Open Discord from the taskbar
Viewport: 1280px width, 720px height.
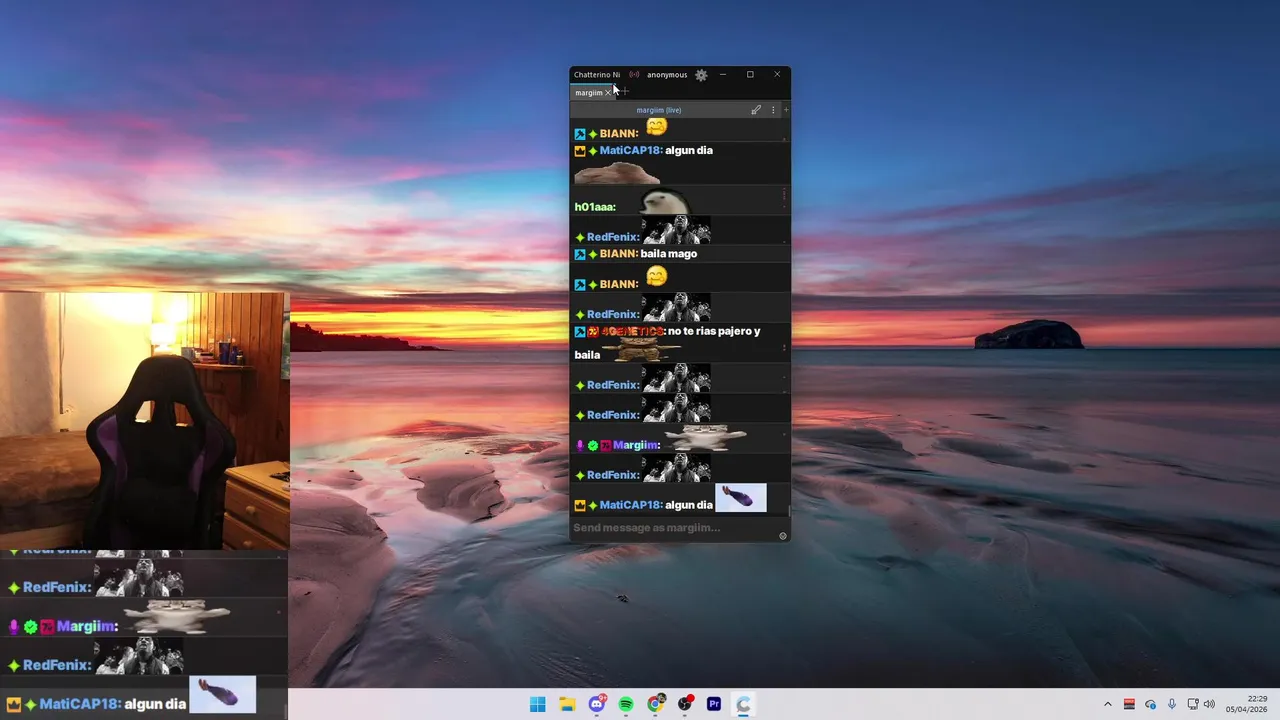coord(597,704)
